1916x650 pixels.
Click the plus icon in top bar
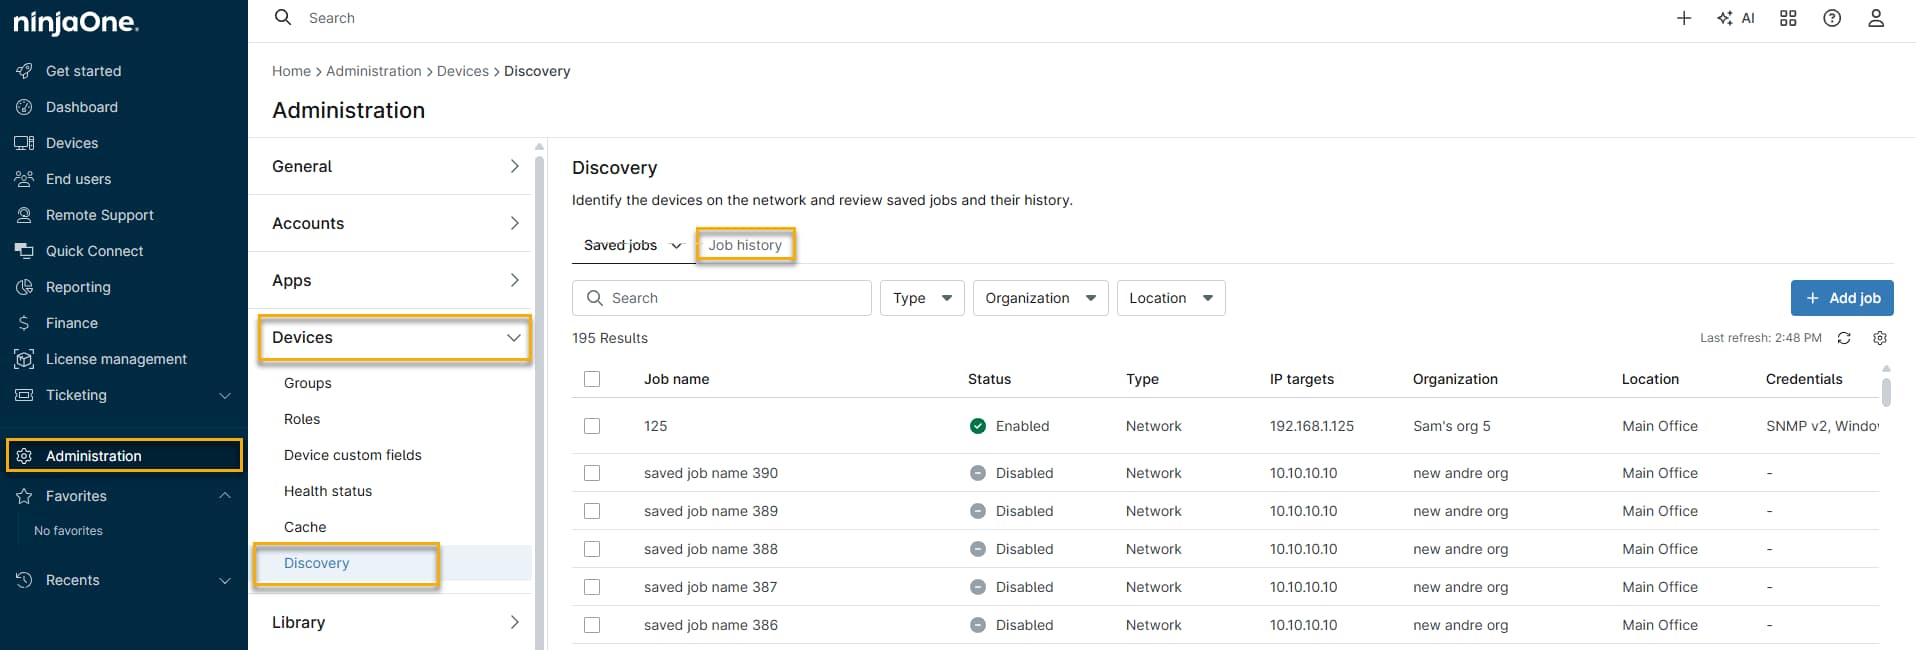click(1684, 18)
